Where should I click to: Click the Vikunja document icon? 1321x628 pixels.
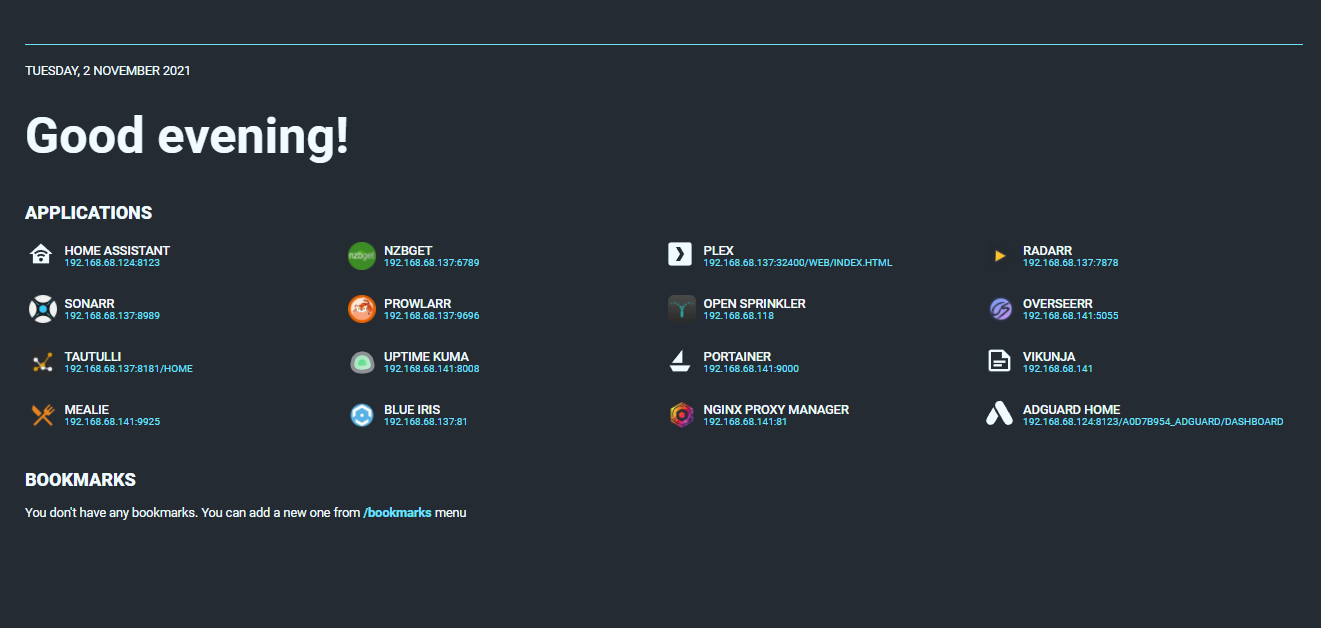pyautogui.click(x=999, y=361)
